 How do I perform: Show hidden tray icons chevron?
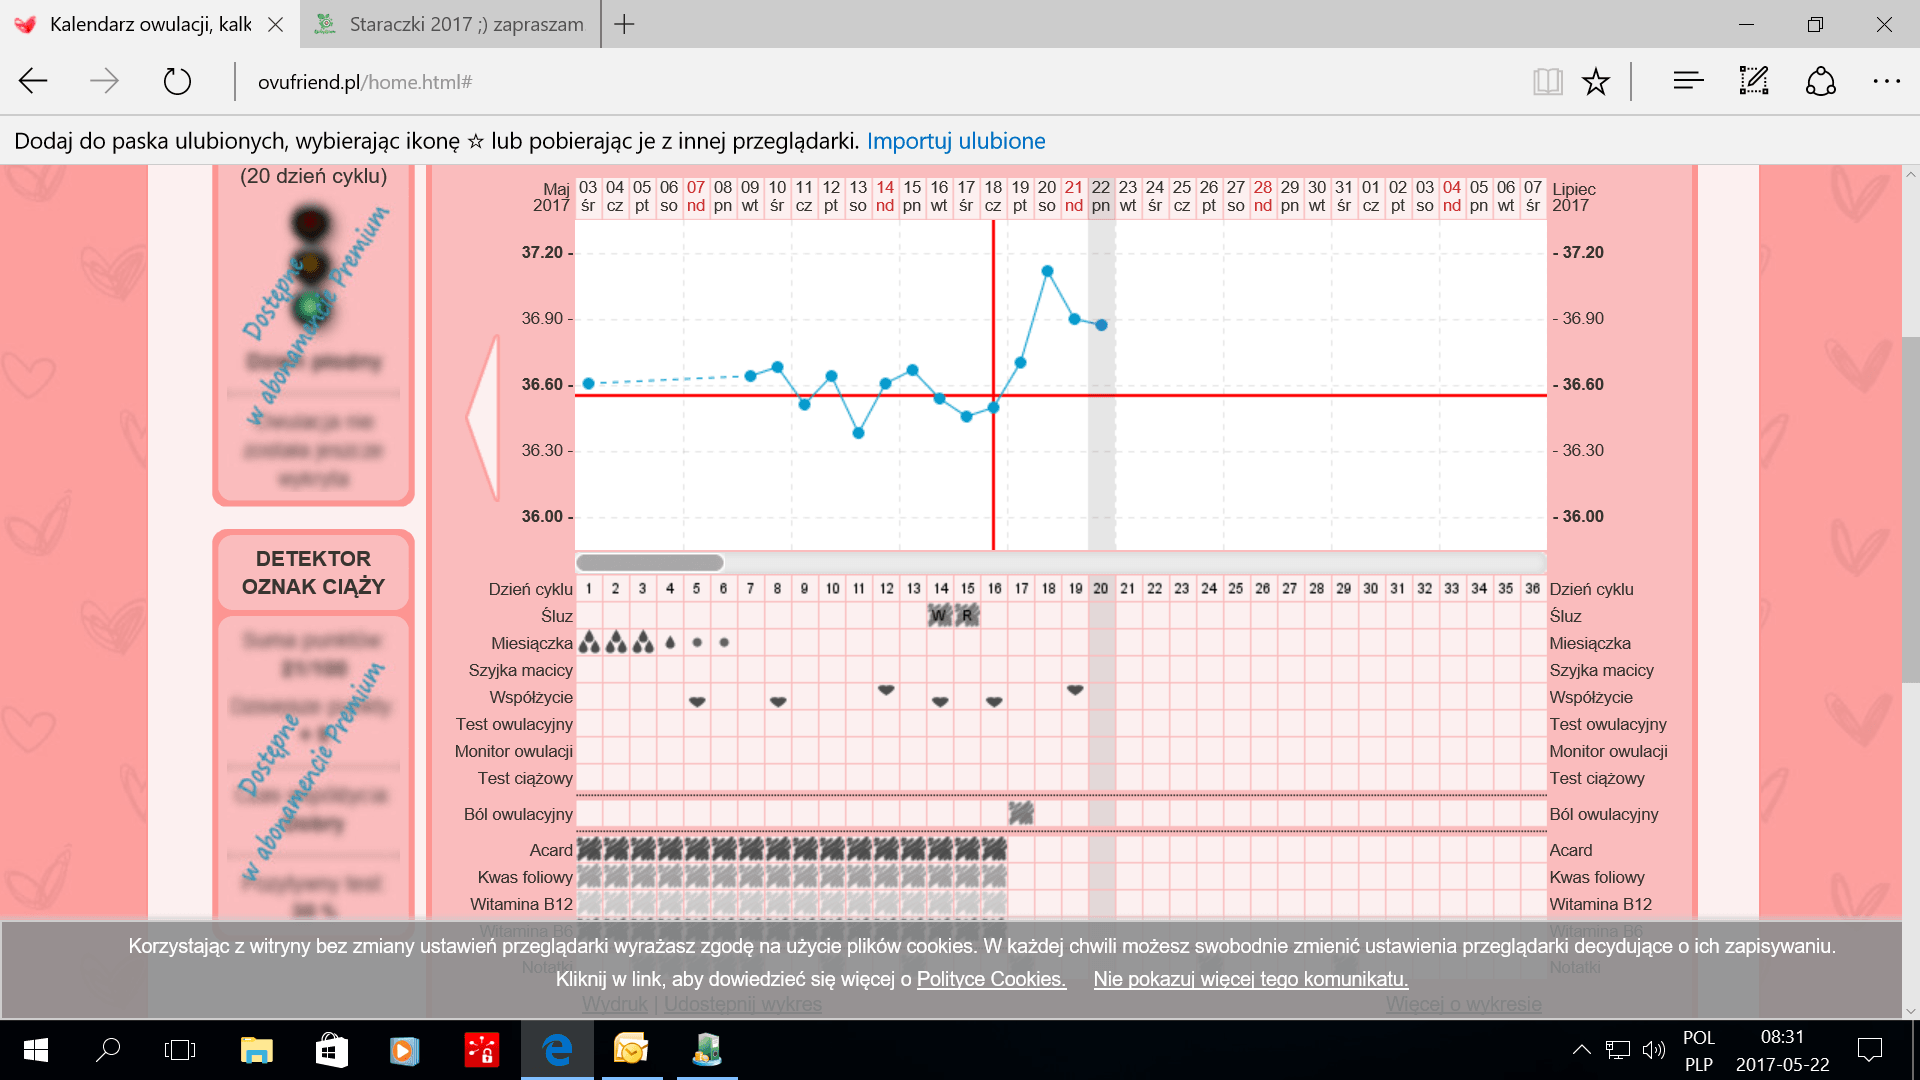1581,1050
